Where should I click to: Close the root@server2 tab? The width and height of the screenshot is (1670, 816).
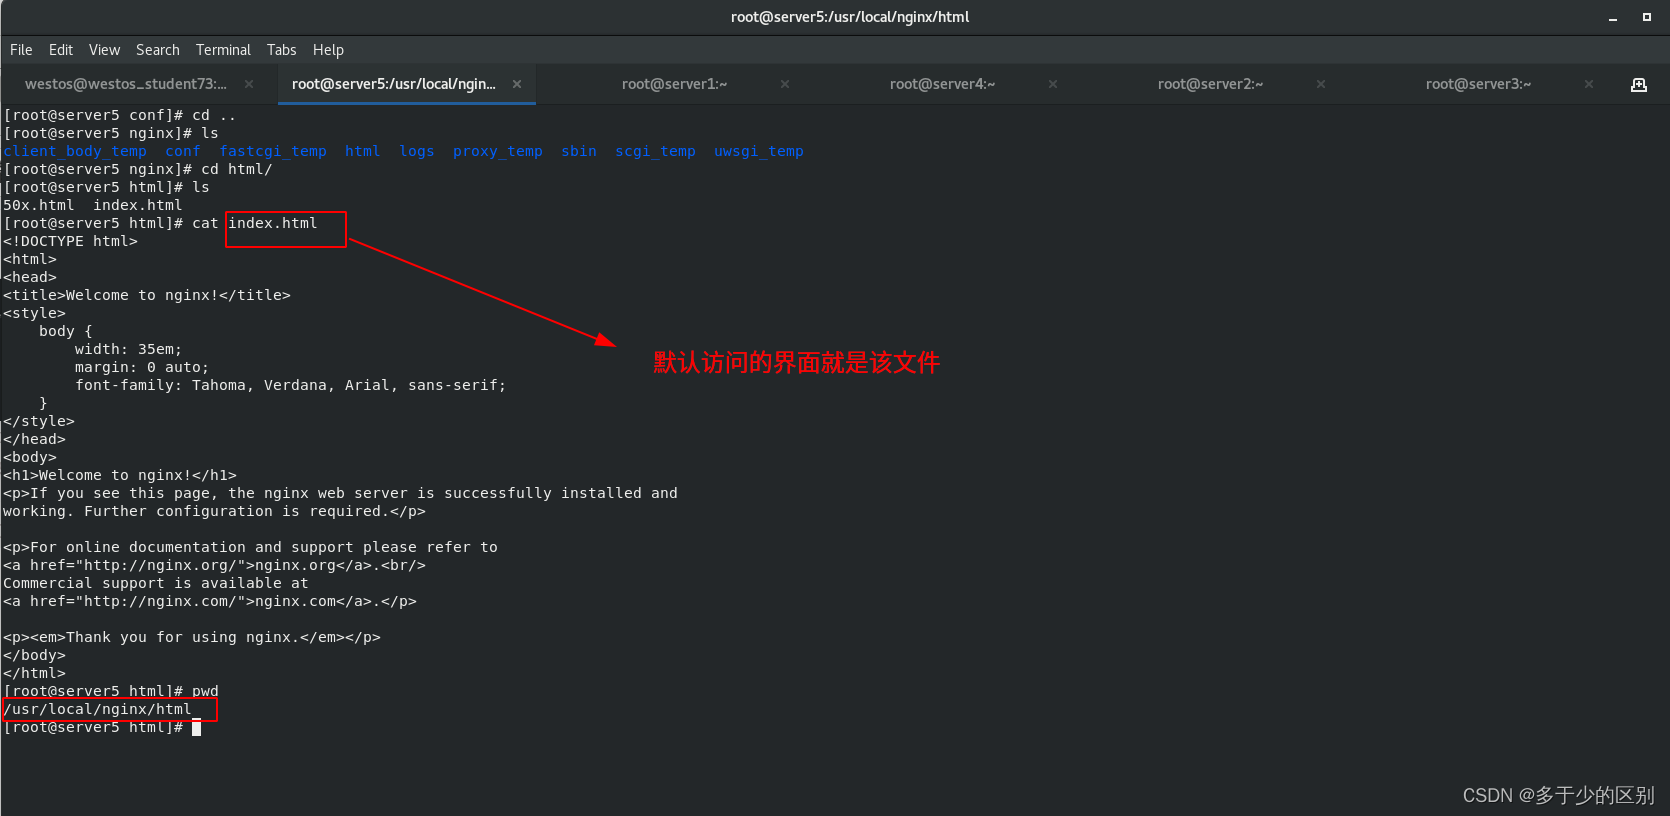(1321, 84)
